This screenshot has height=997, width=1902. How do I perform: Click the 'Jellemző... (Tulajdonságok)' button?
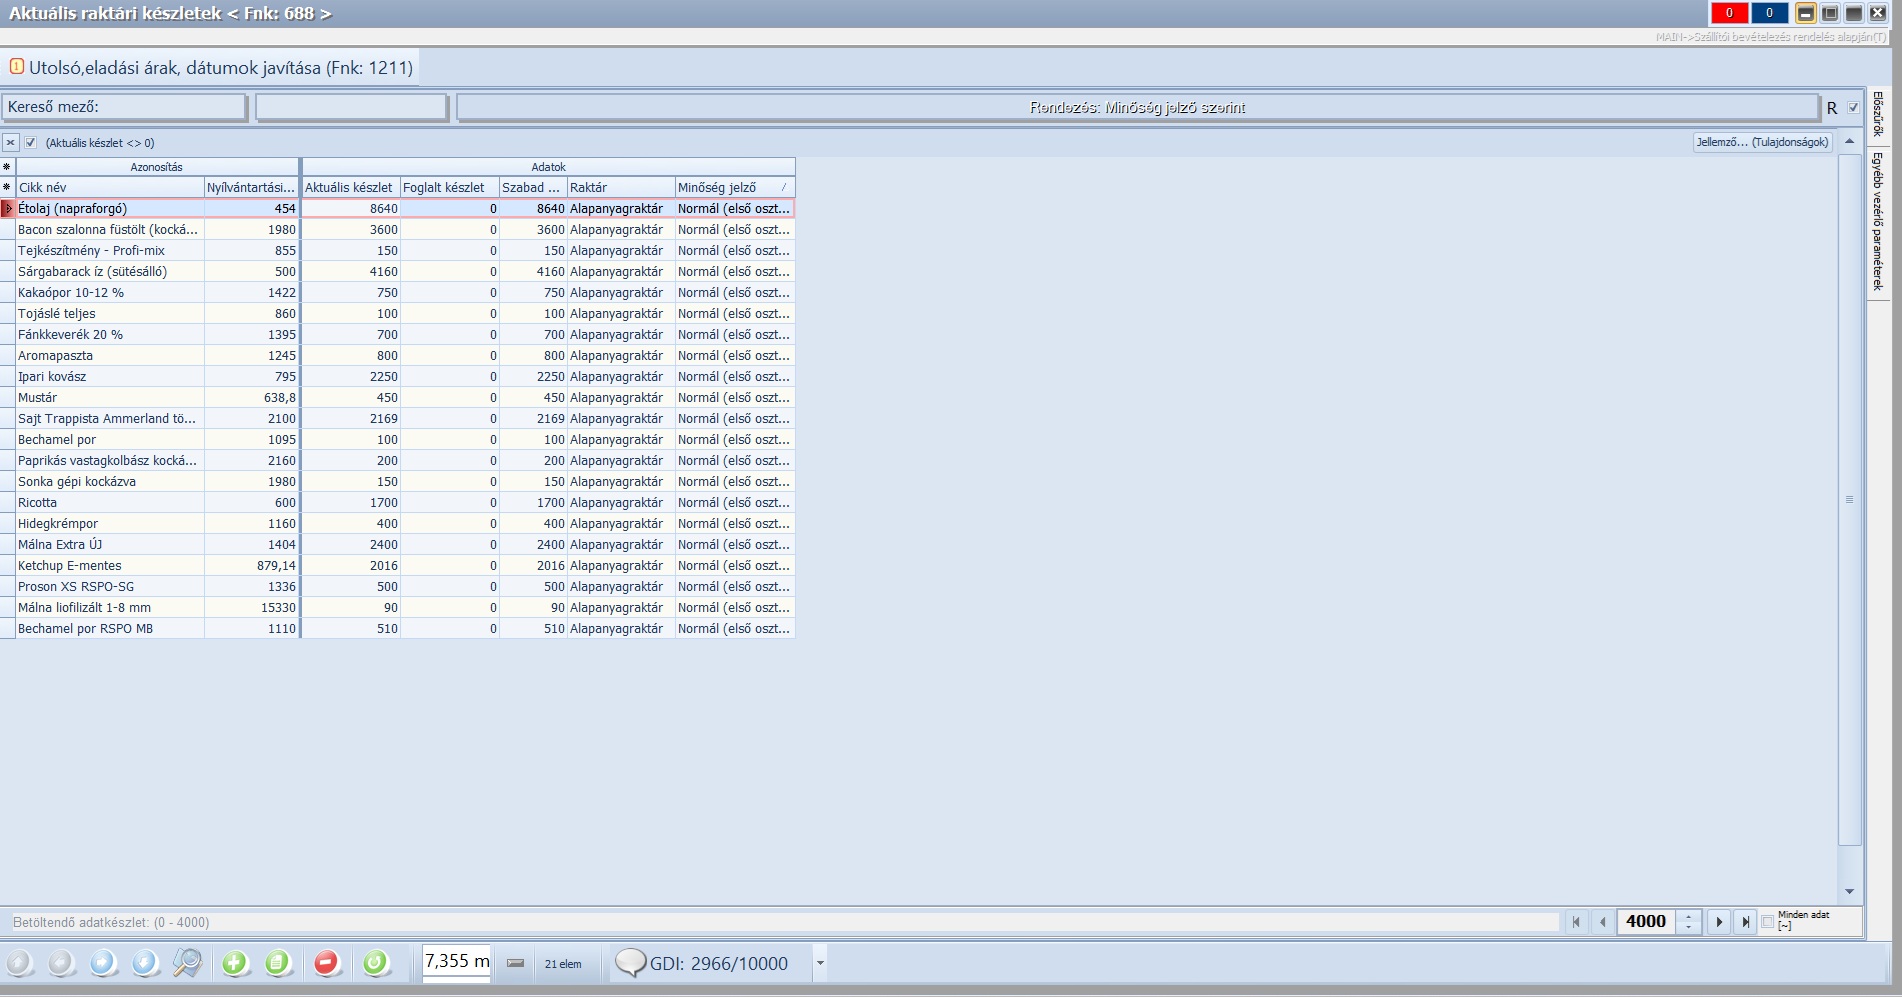[1762, 142]
